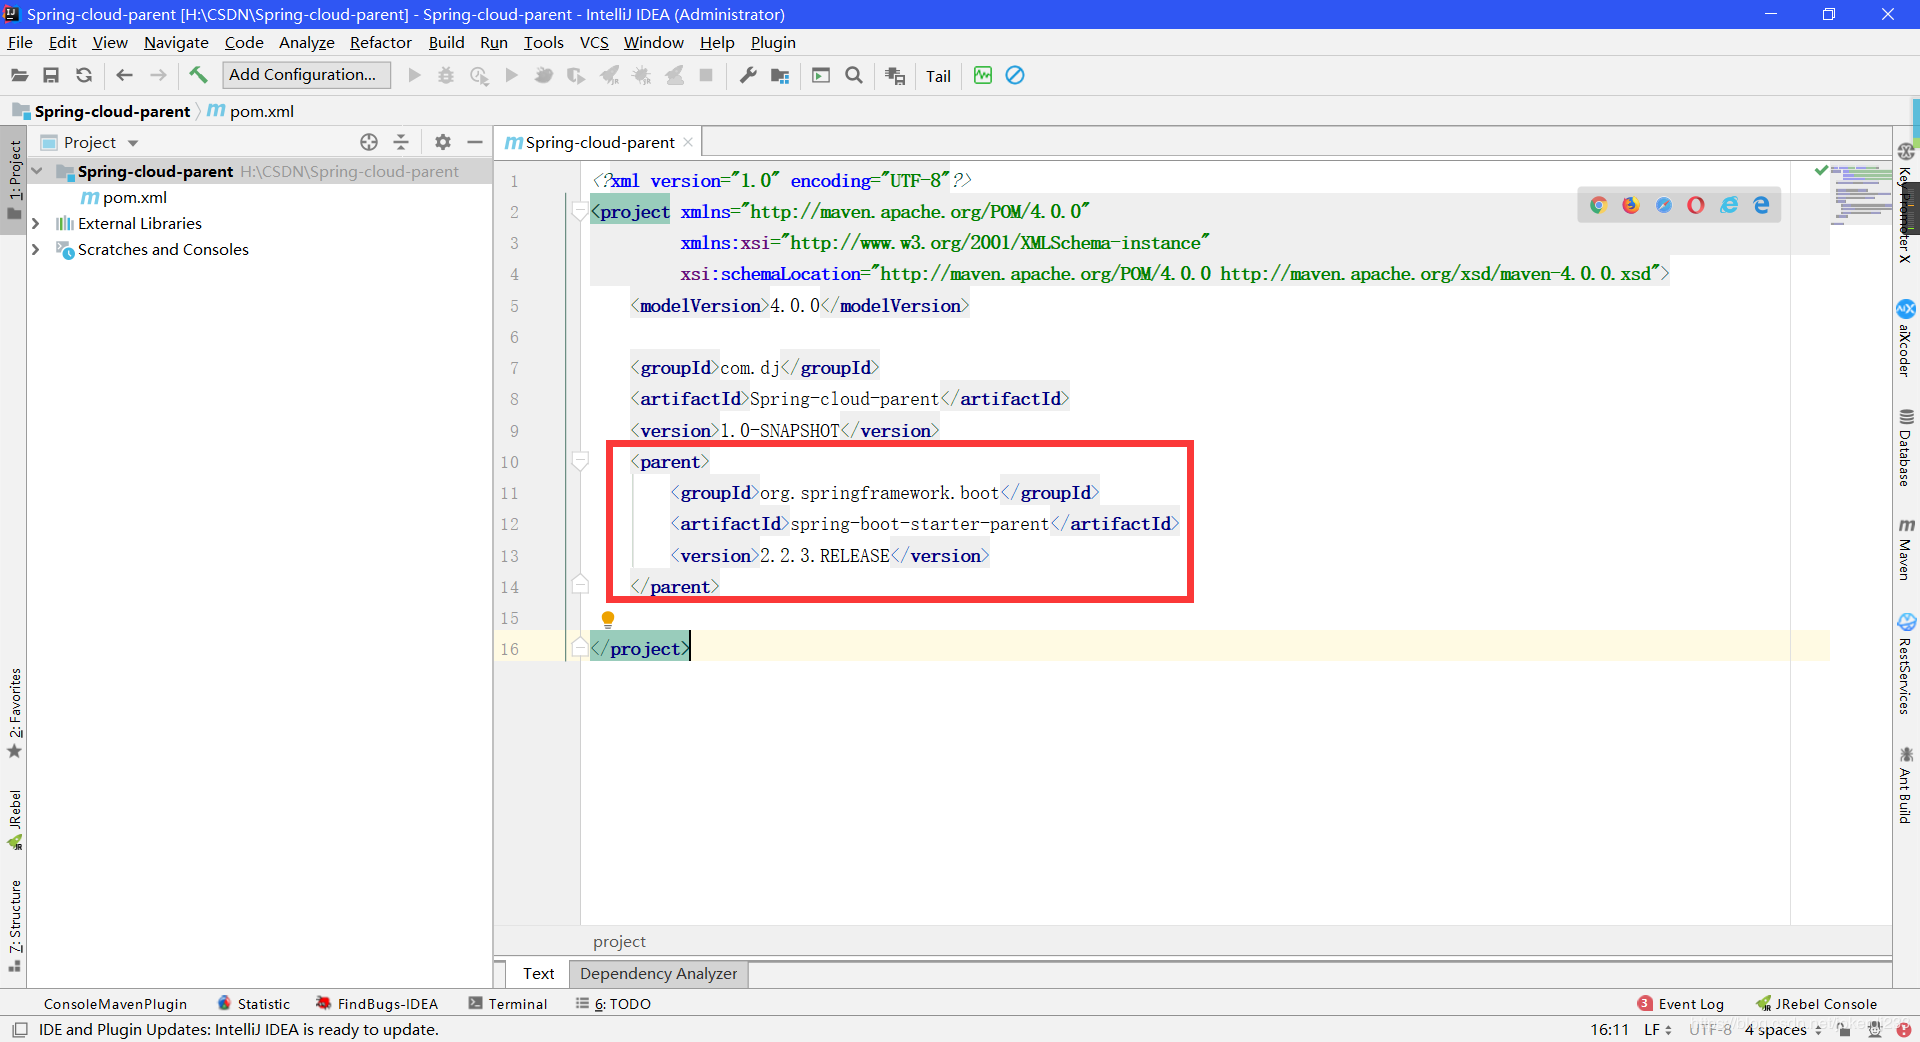The width and height of the screenshot is (1920, 1042).
Task: Toggle the JRebel left side panel
Action: [14, 820]
